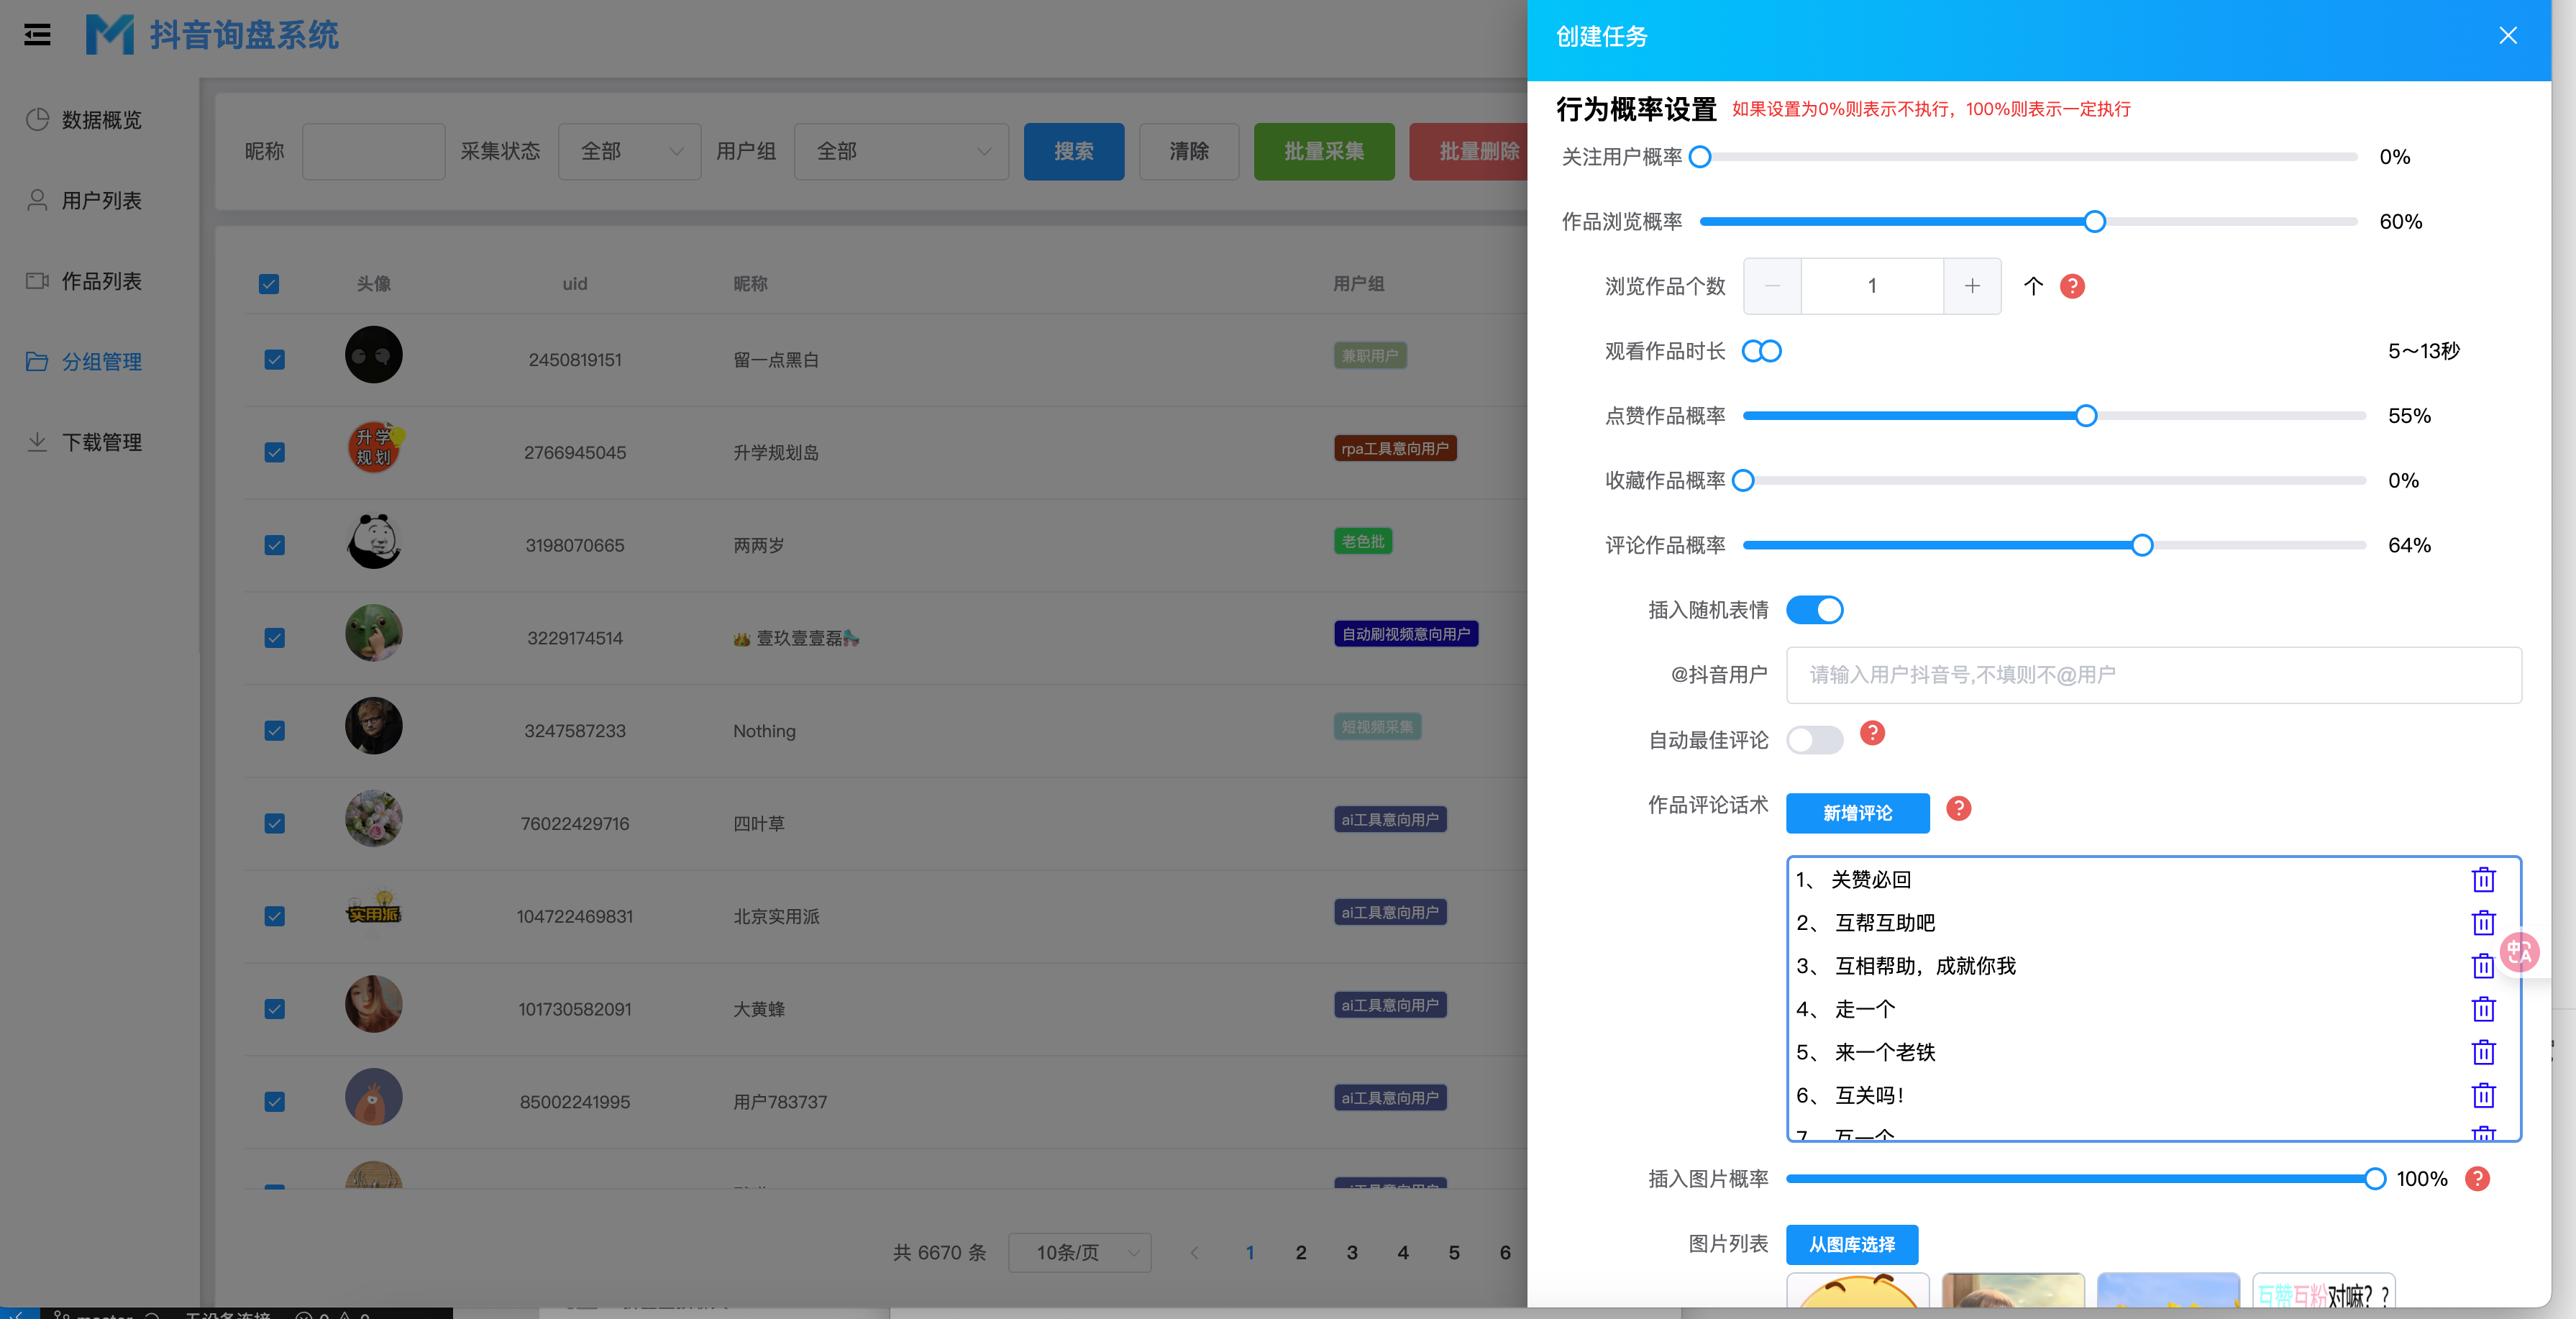Collapse sidebar with hamburger menu icon
This screenshot has width=2576, height=1319.
(x=37, y=35)
